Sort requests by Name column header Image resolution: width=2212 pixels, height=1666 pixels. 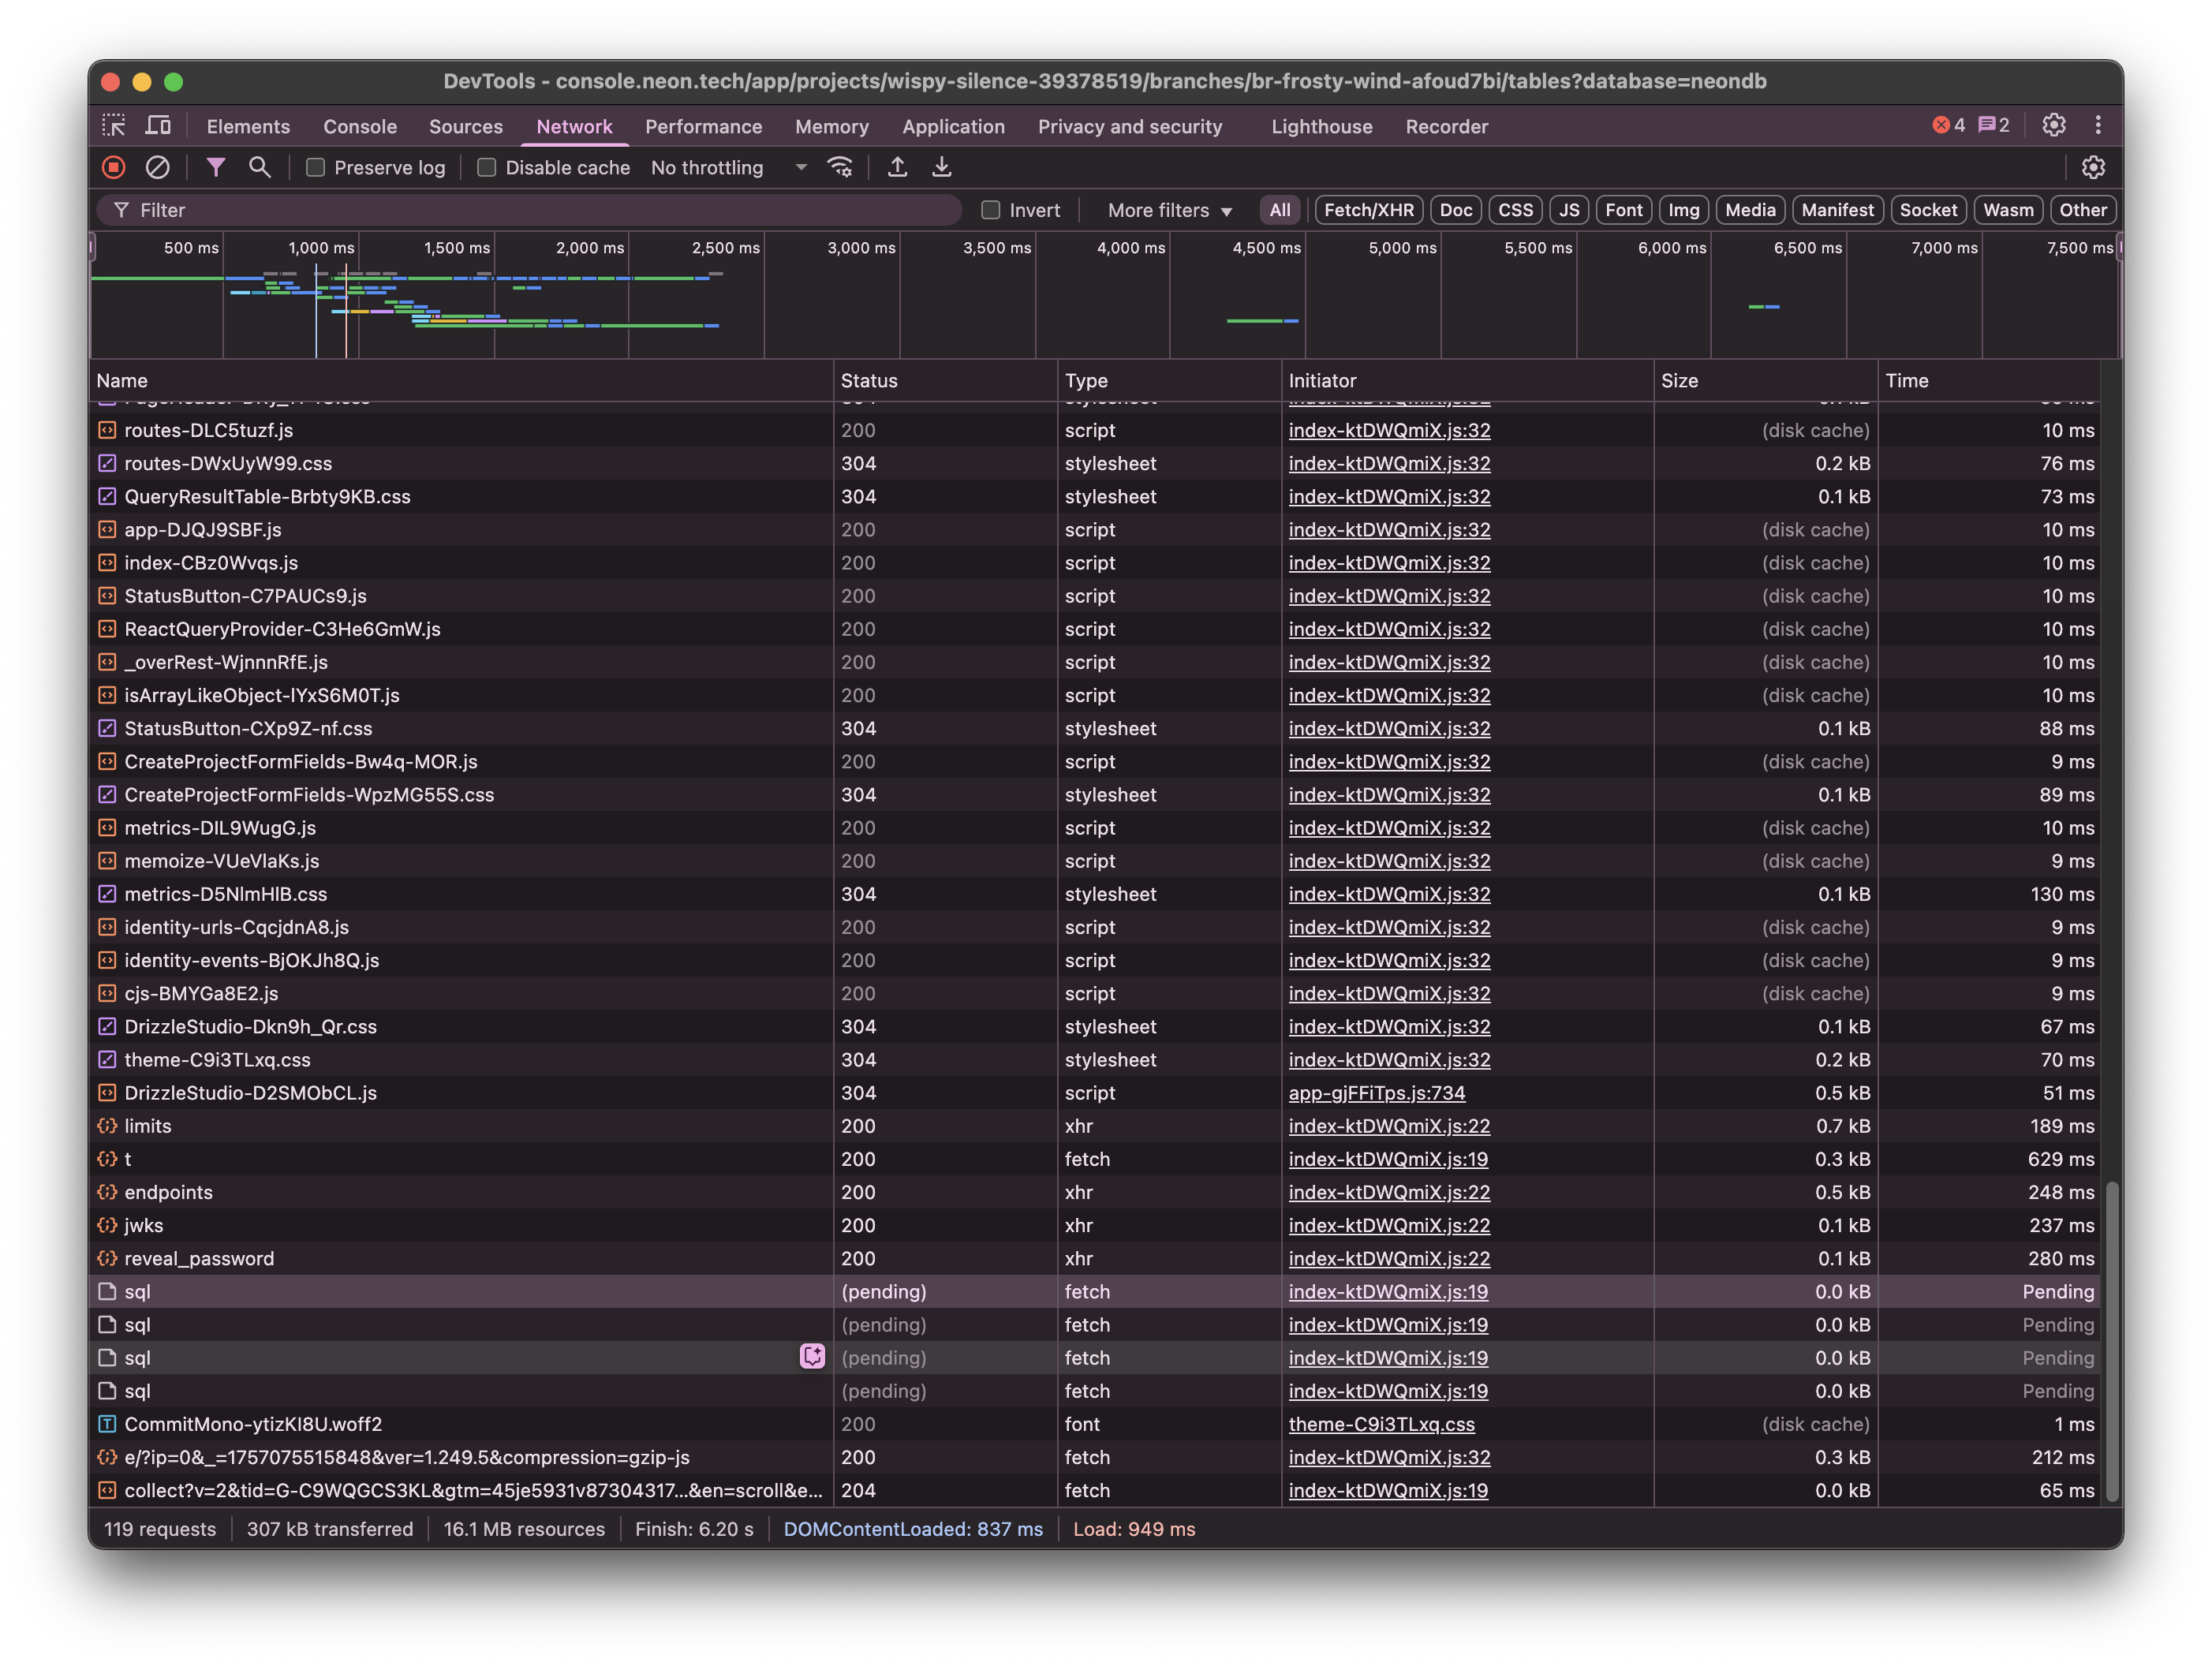(x=461, y=381)
